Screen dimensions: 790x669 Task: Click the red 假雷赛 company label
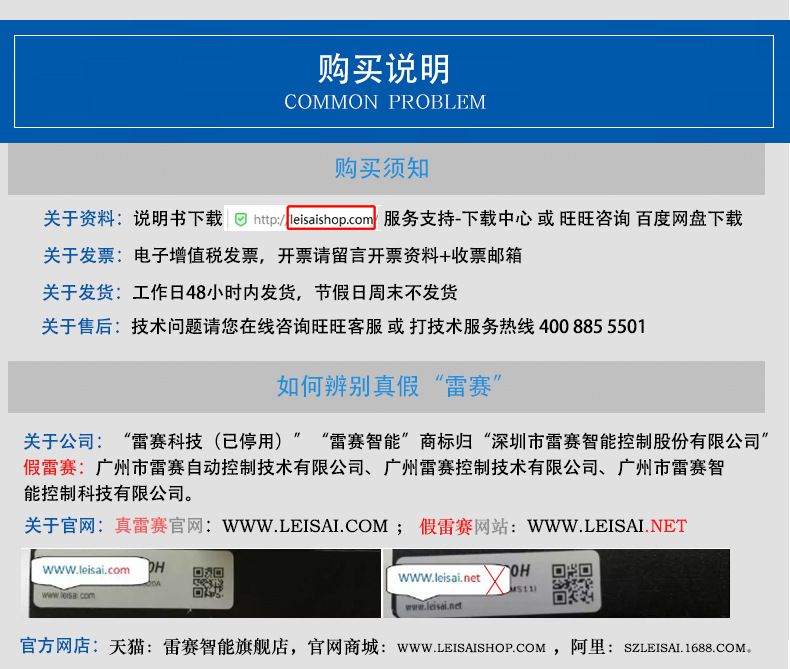click(54, 467)
